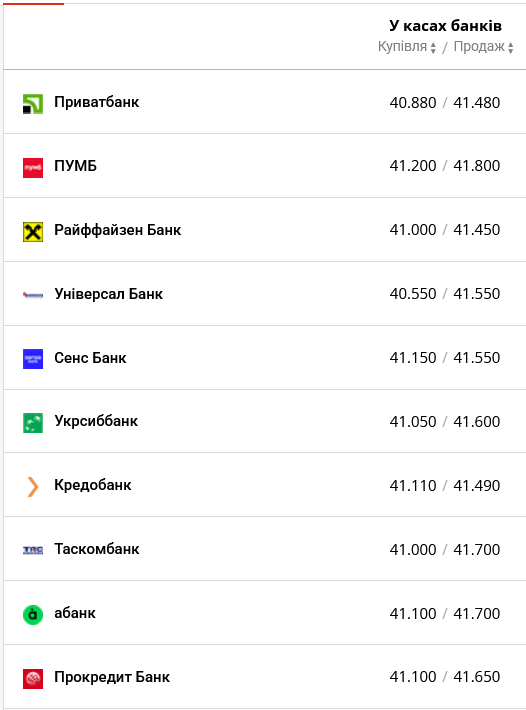Open the Приватбанк bank name link
Viewport: 526px width, 710px height.
(x=96, y=102)
